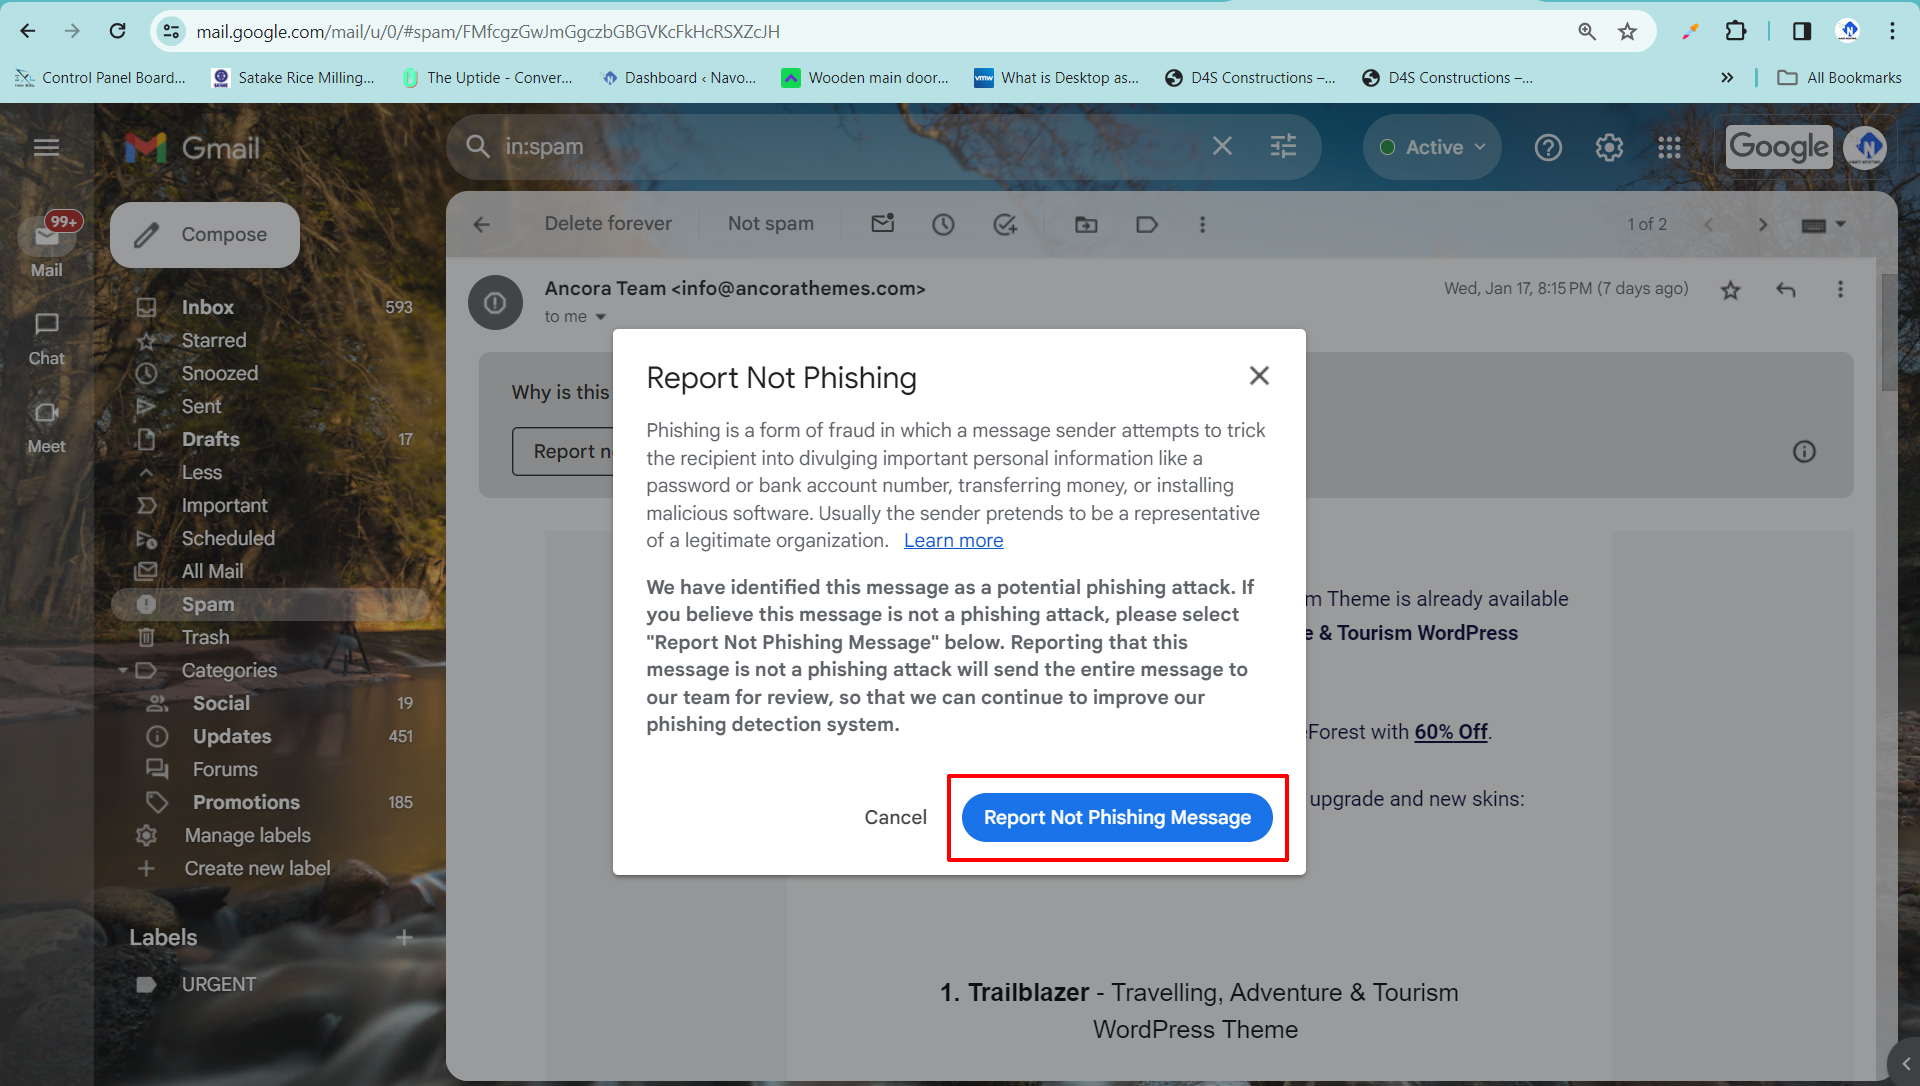Screen dimensions: 1920x1086
Task: Click Report Not Phishing Message button
Action: (x=1116, y=817)
